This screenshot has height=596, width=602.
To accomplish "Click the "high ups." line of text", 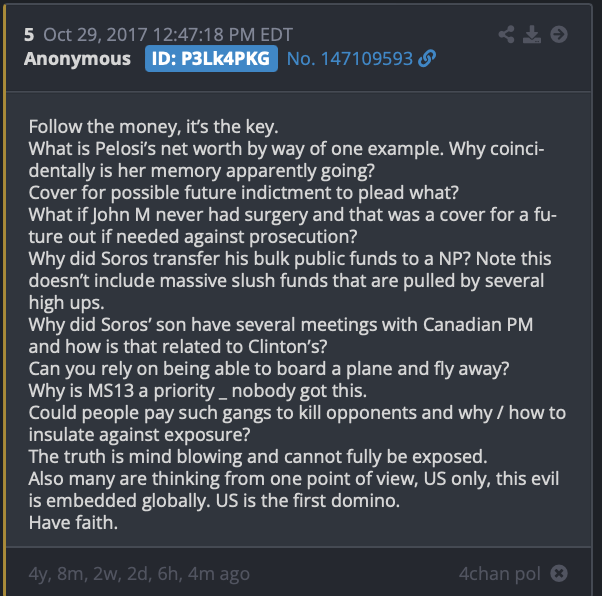I will 66,303.
